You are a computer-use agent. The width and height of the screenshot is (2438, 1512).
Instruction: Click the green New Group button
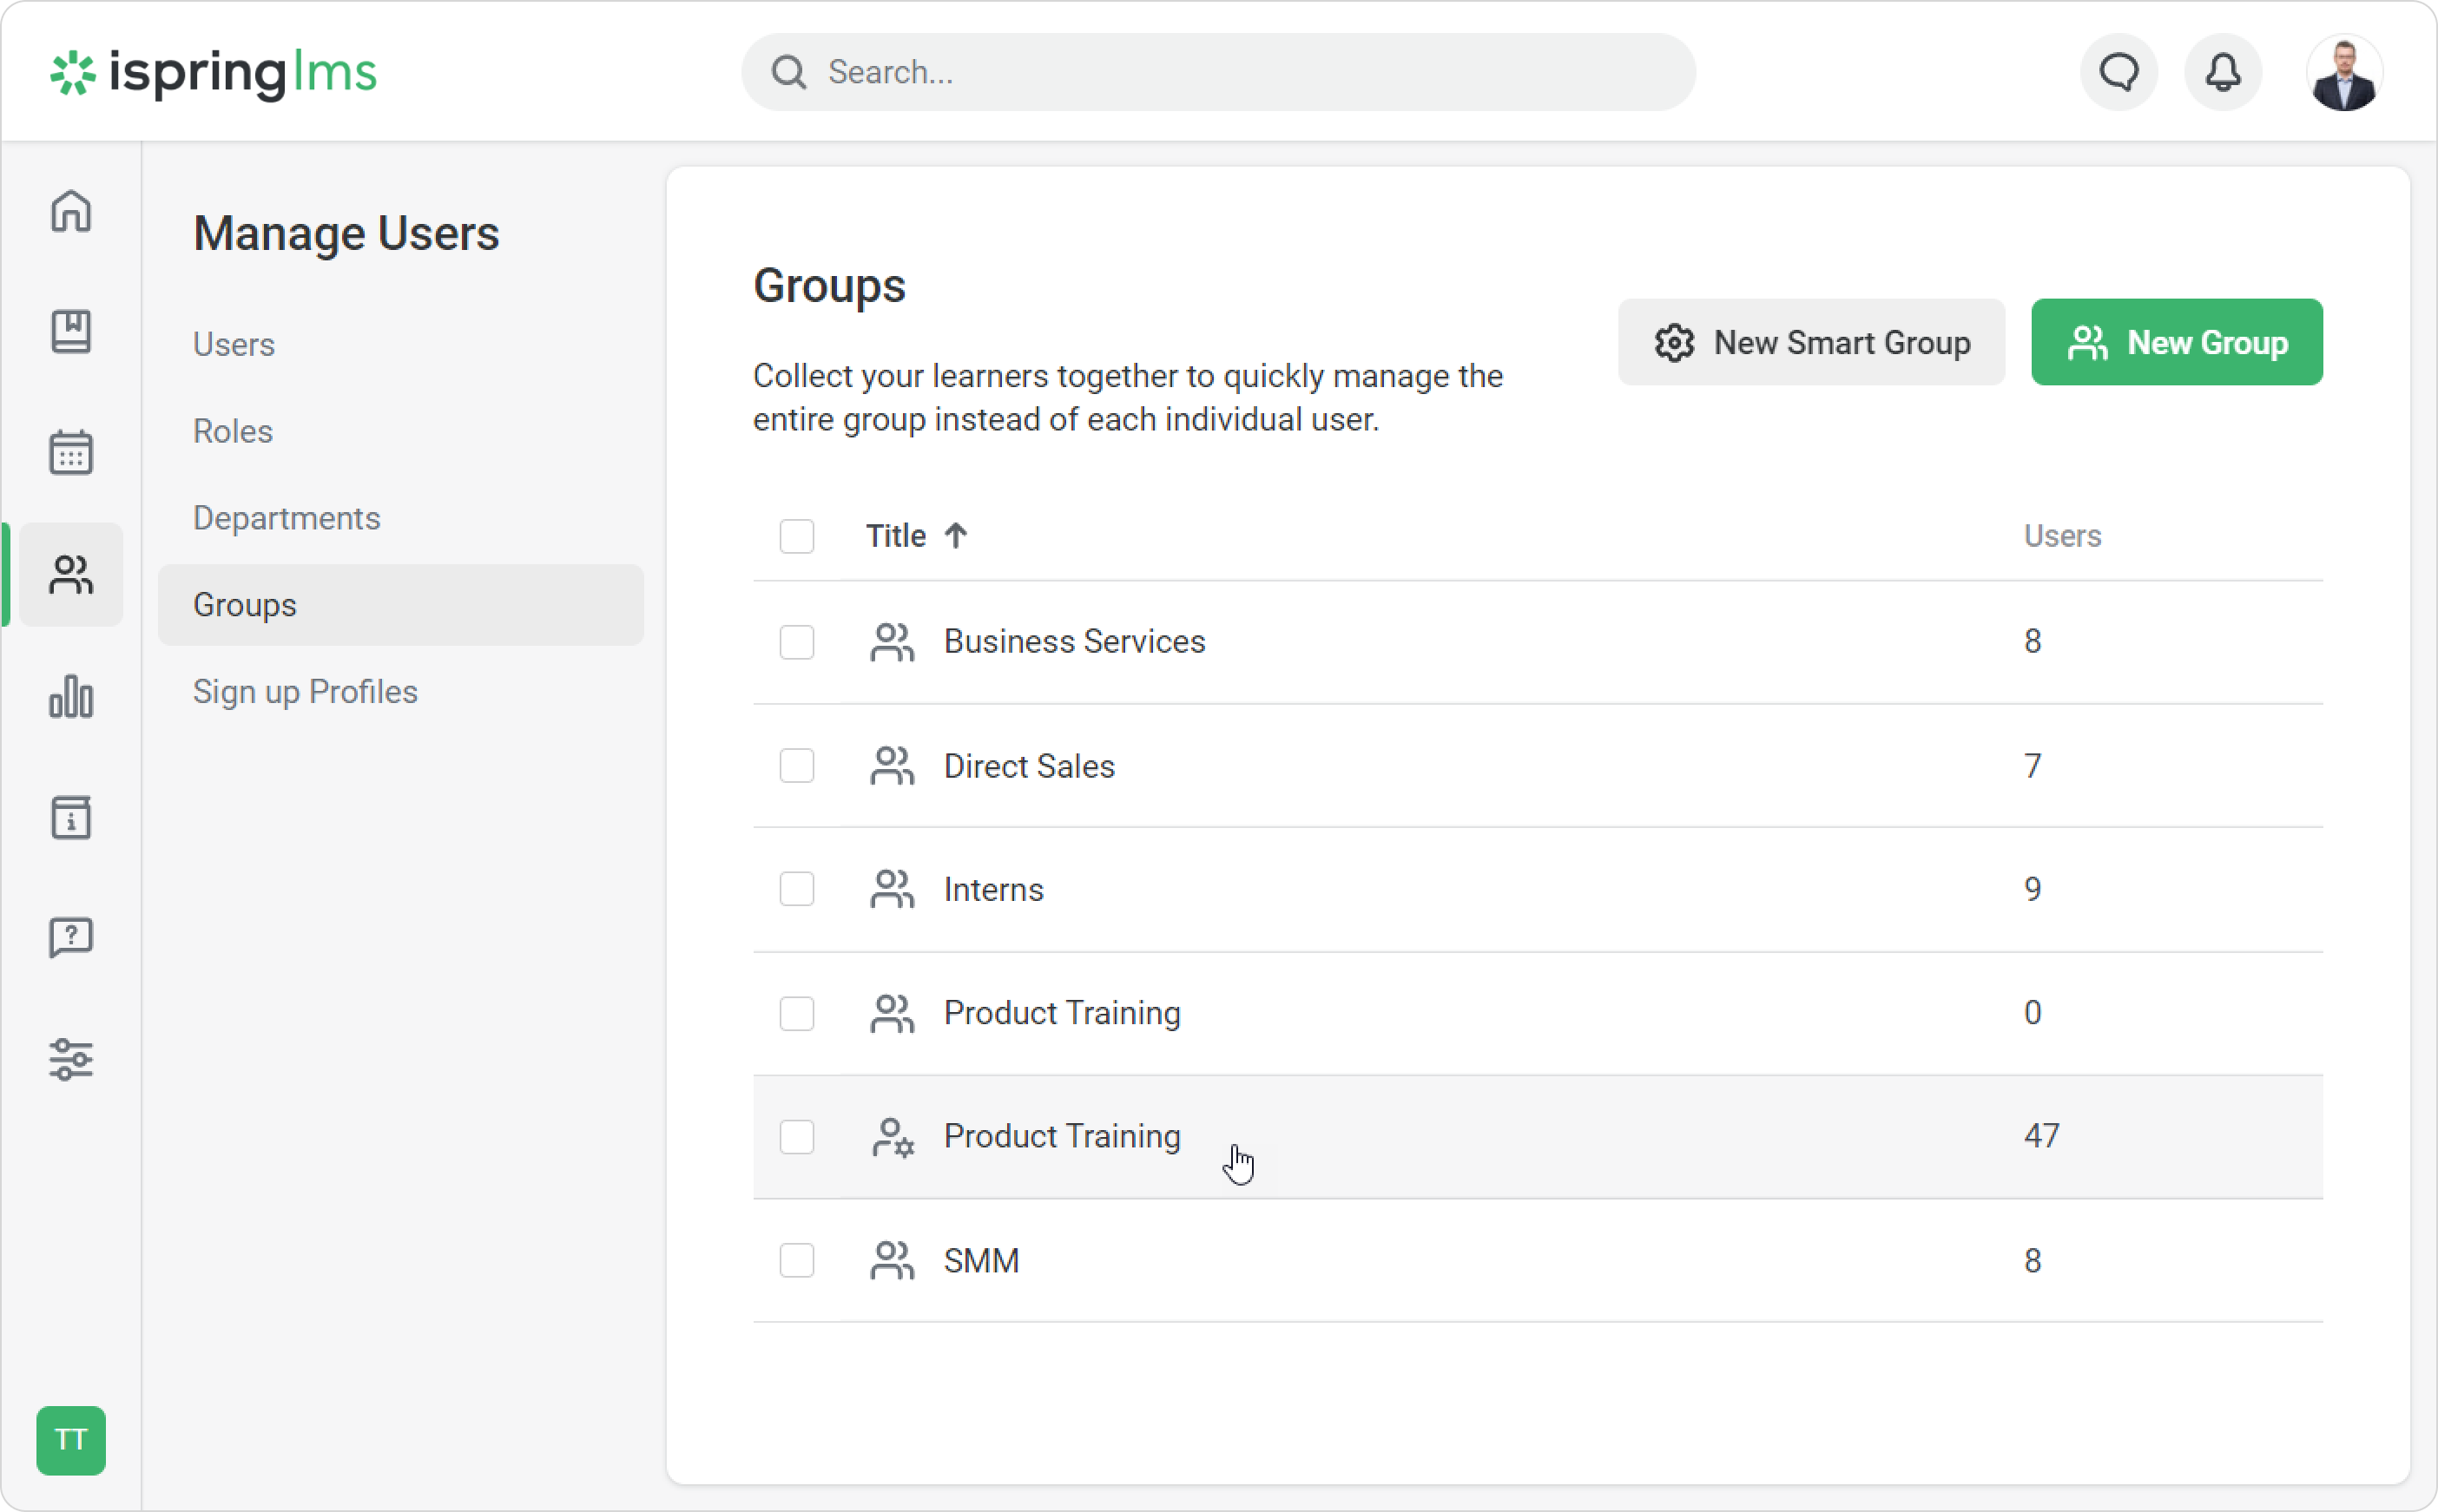(2176, 343)
